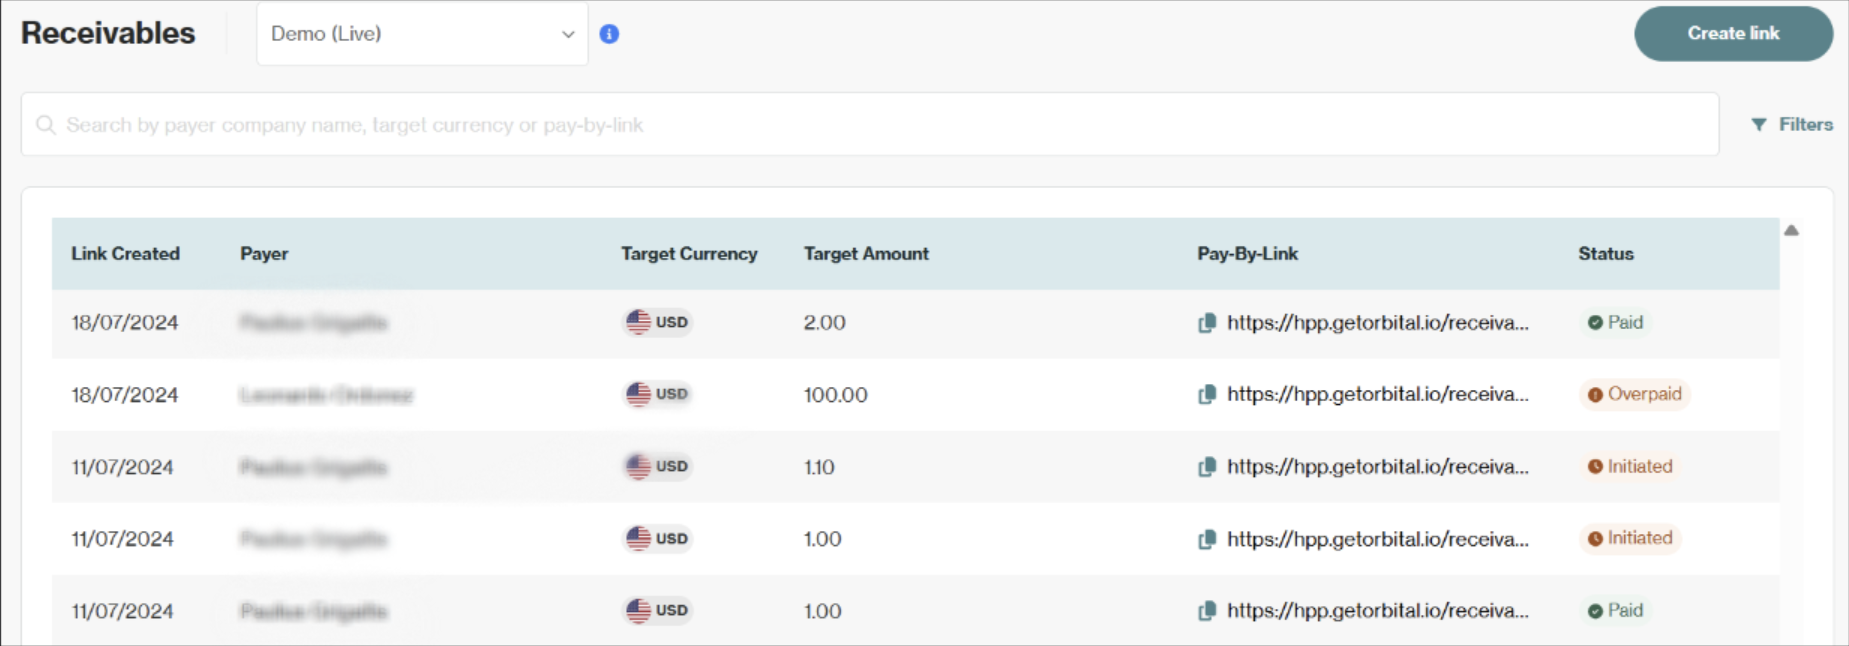Click the table scroll-up arrow
The height and width of the screenshot is (646, 1849).
click(1791, 230)
